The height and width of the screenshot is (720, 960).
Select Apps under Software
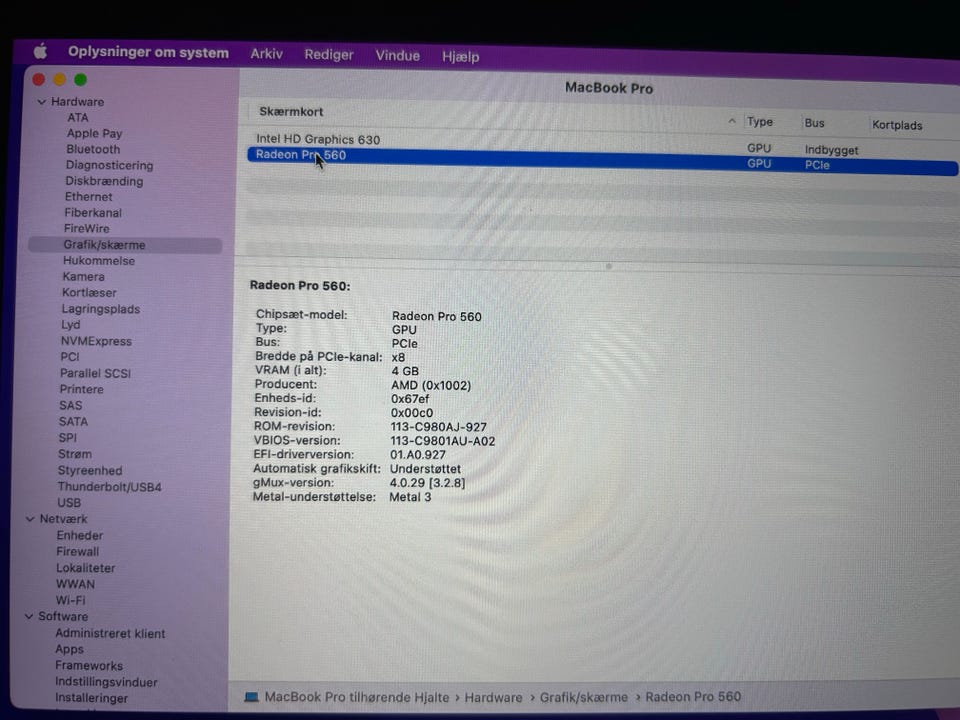pos(69,650)
